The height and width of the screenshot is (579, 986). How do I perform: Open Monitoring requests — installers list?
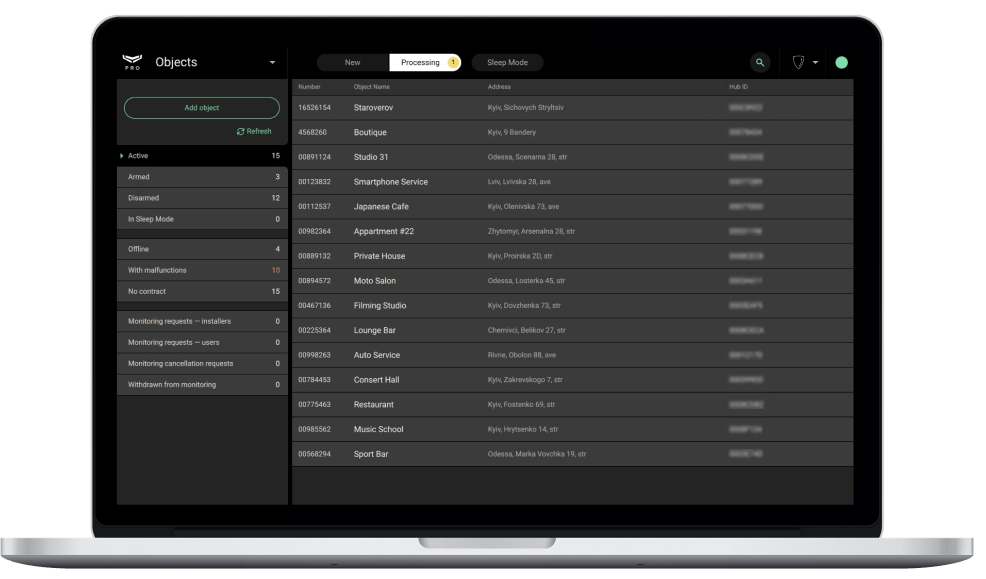pyautogui.click(x=202, y=321)
